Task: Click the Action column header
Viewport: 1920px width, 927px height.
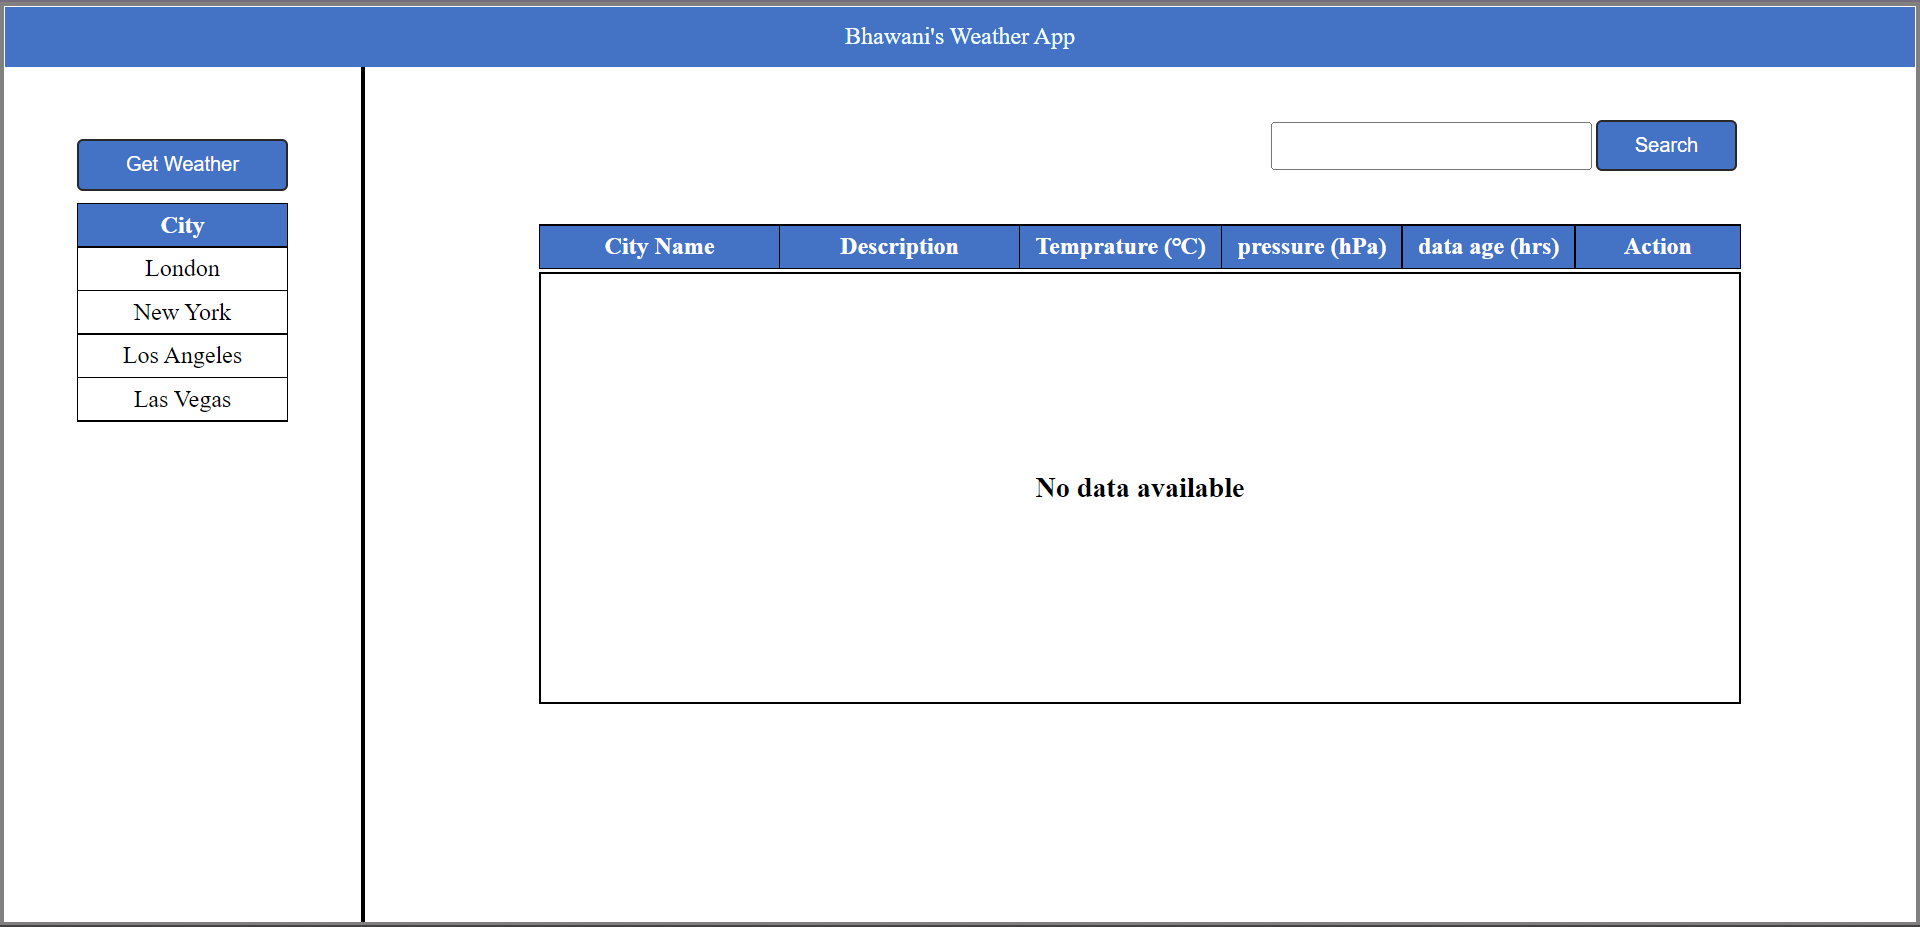Action: pos(1657,246)
